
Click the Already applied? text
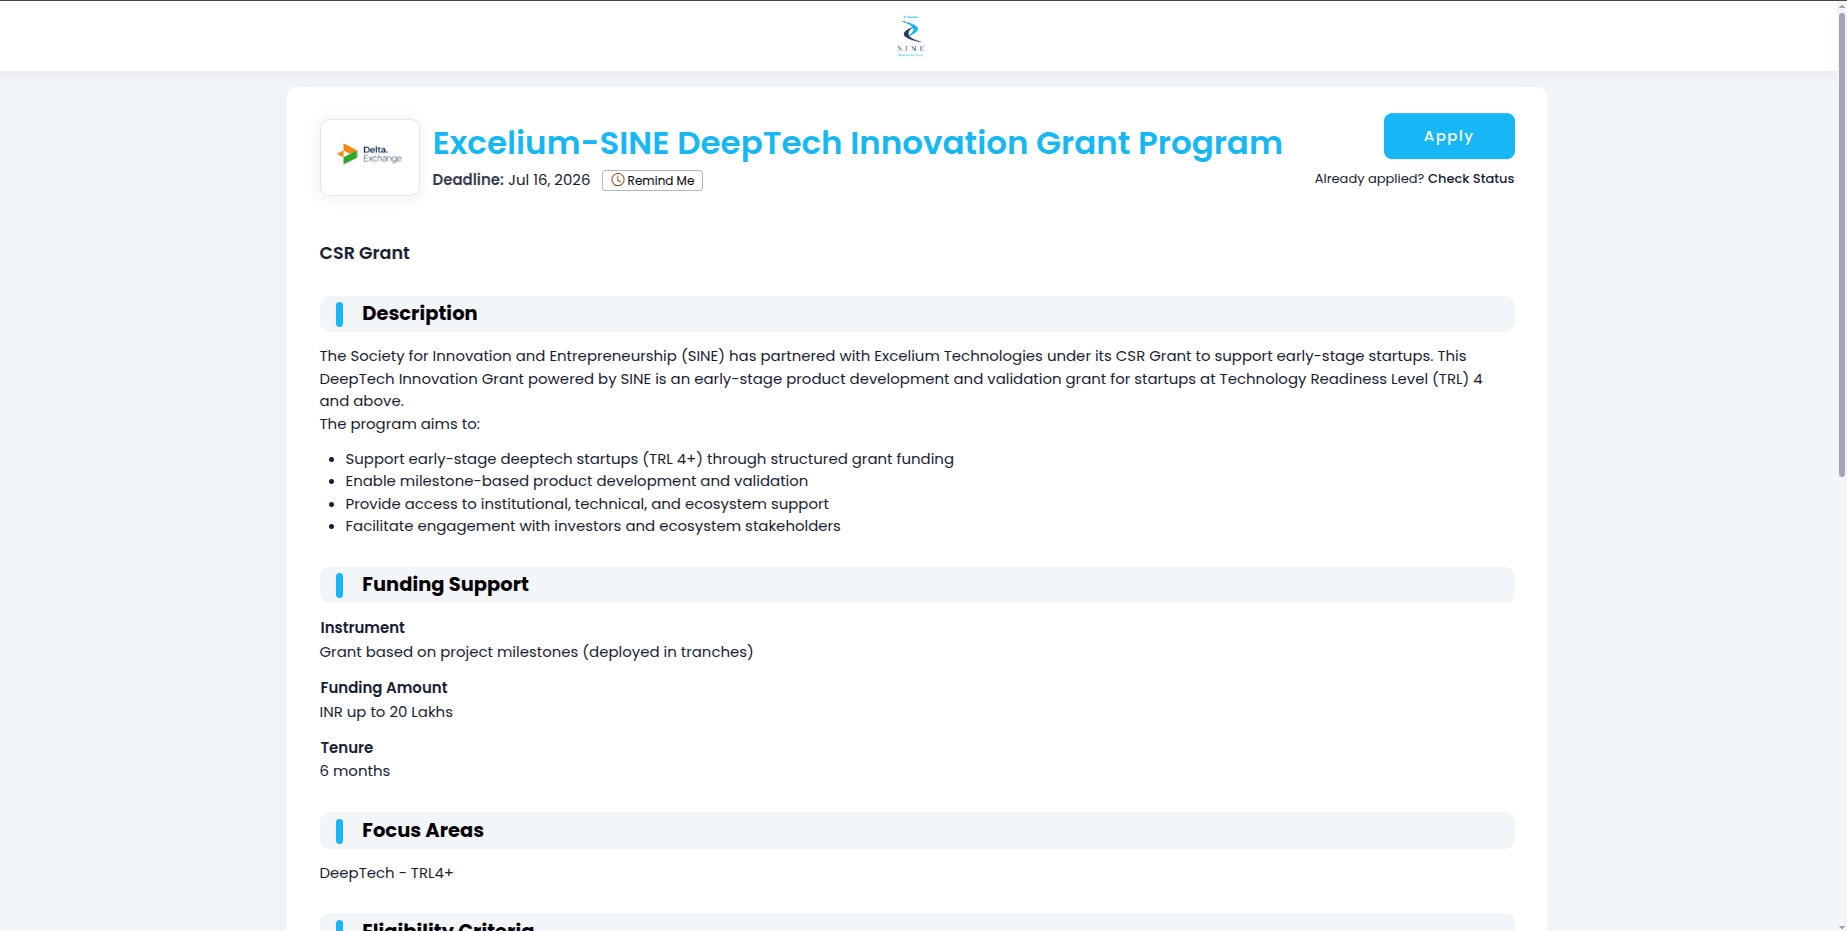pos(1369,179)
